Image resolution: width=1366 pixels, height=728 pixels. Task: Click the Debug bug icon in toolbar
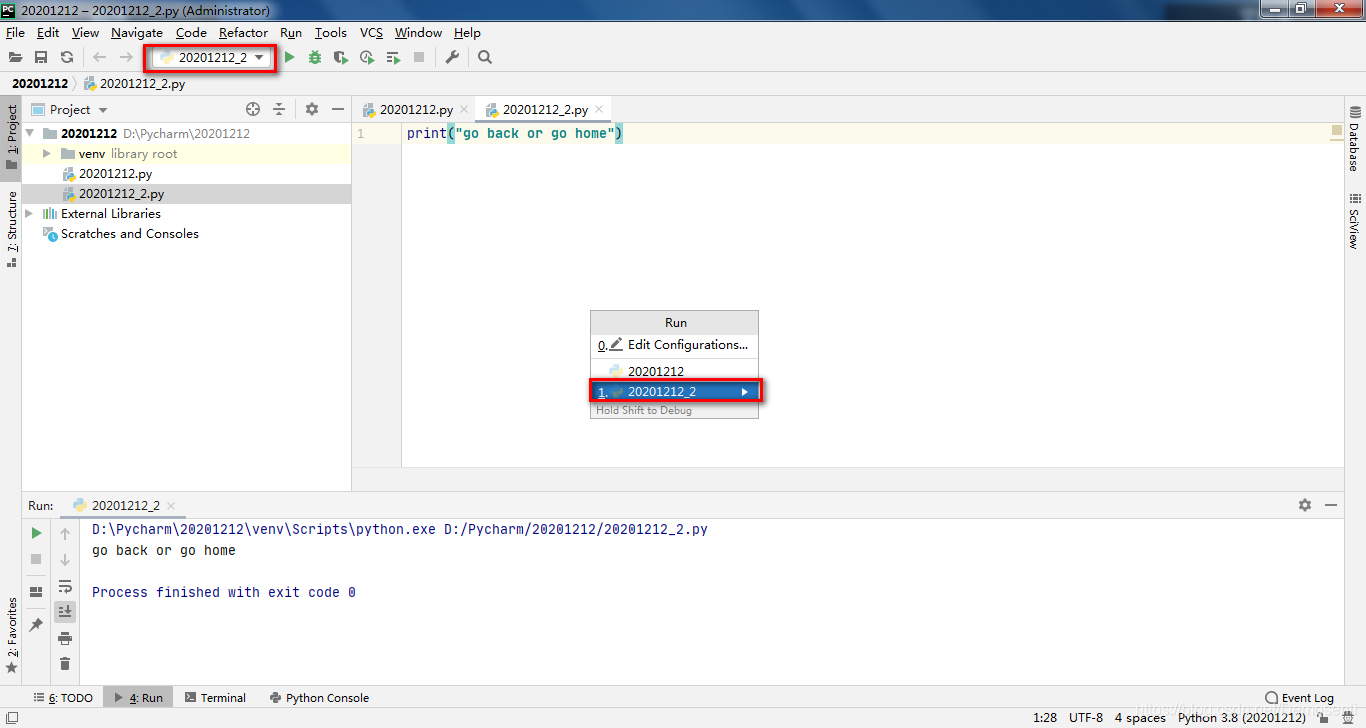pyautogui.click(x=315, y=57)
